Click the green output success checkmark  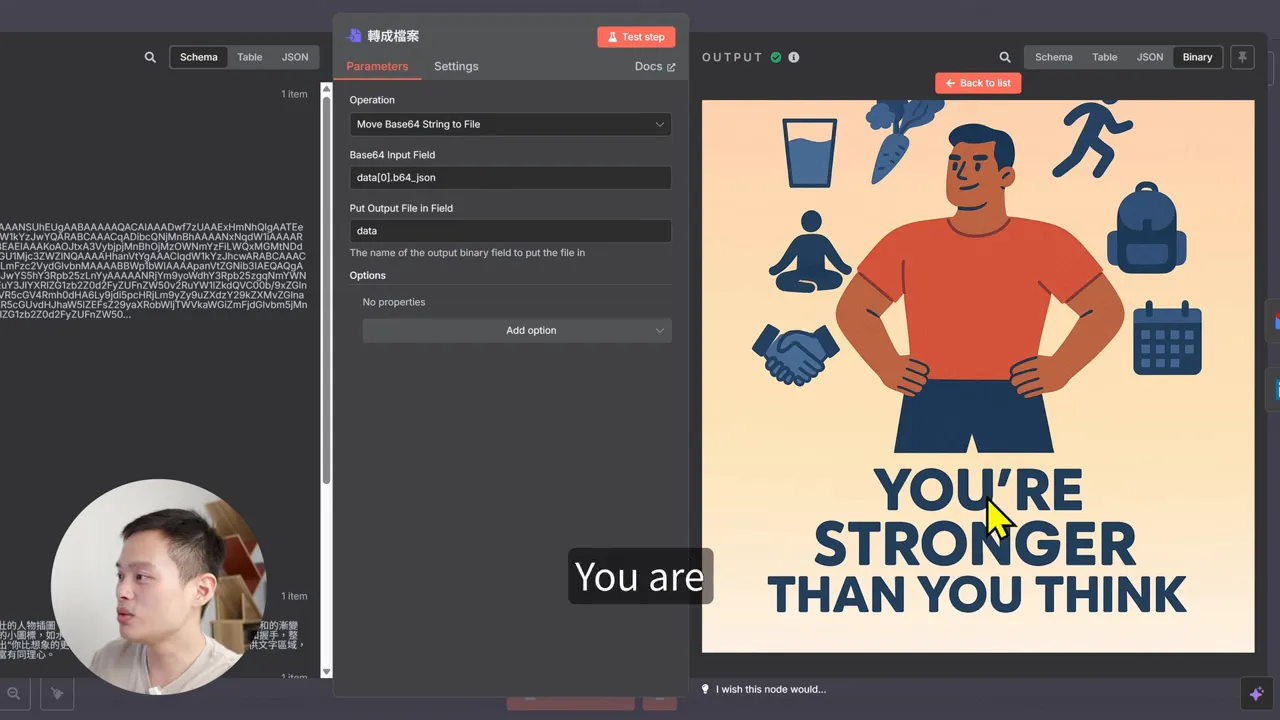775,57
